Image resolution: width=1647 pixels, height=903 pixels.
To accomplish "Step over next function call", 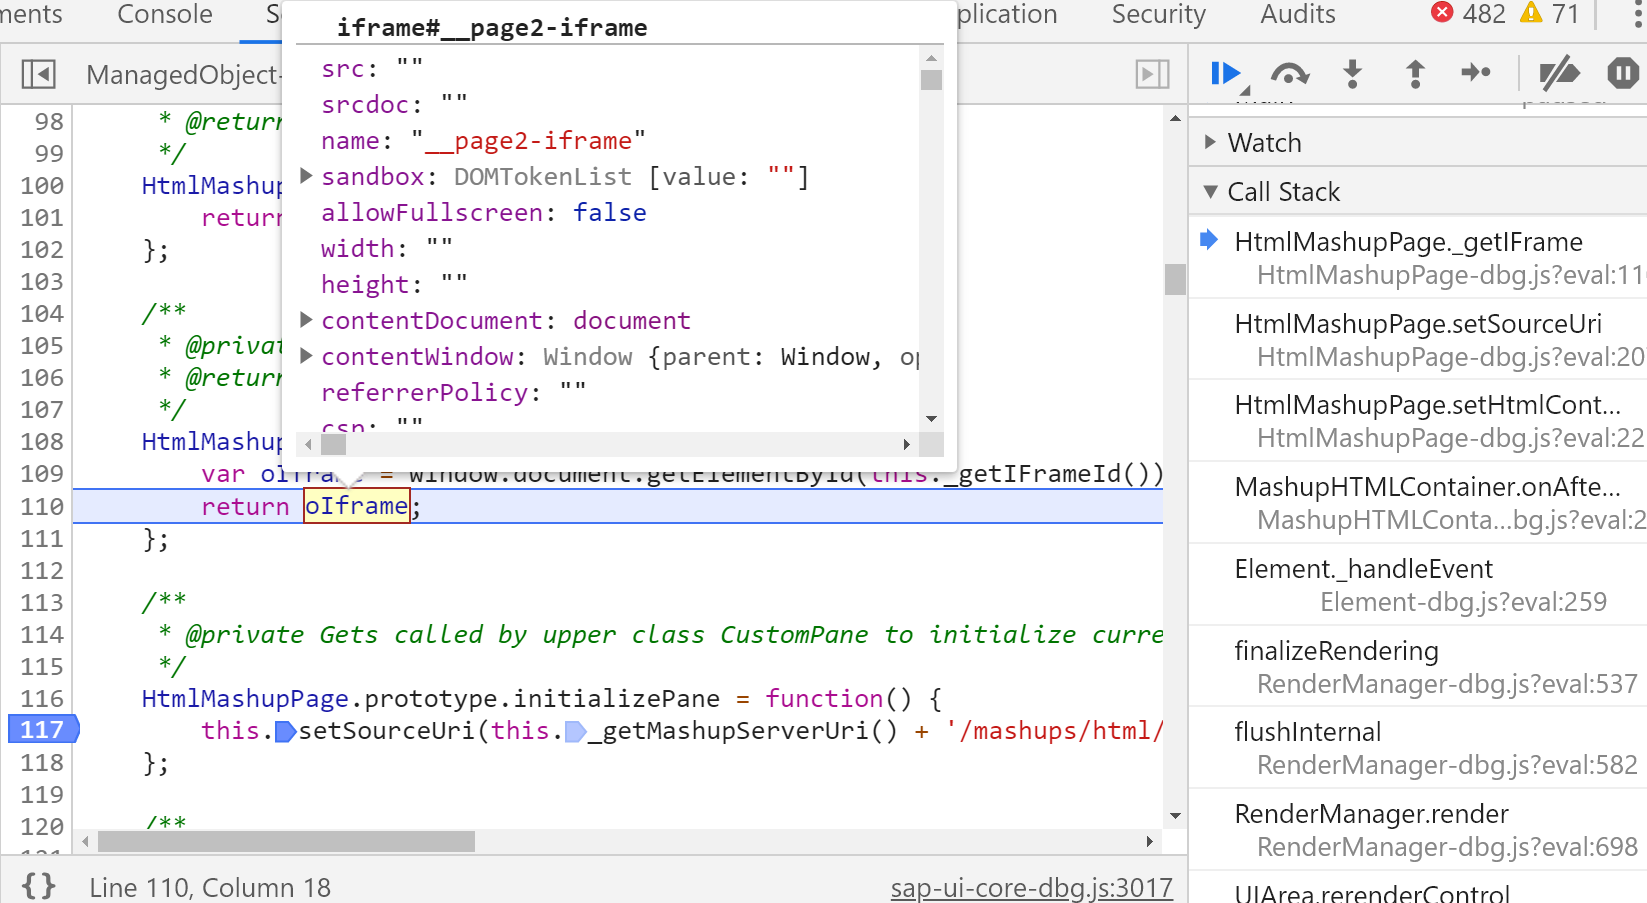I will click(x=1290, y=73).
